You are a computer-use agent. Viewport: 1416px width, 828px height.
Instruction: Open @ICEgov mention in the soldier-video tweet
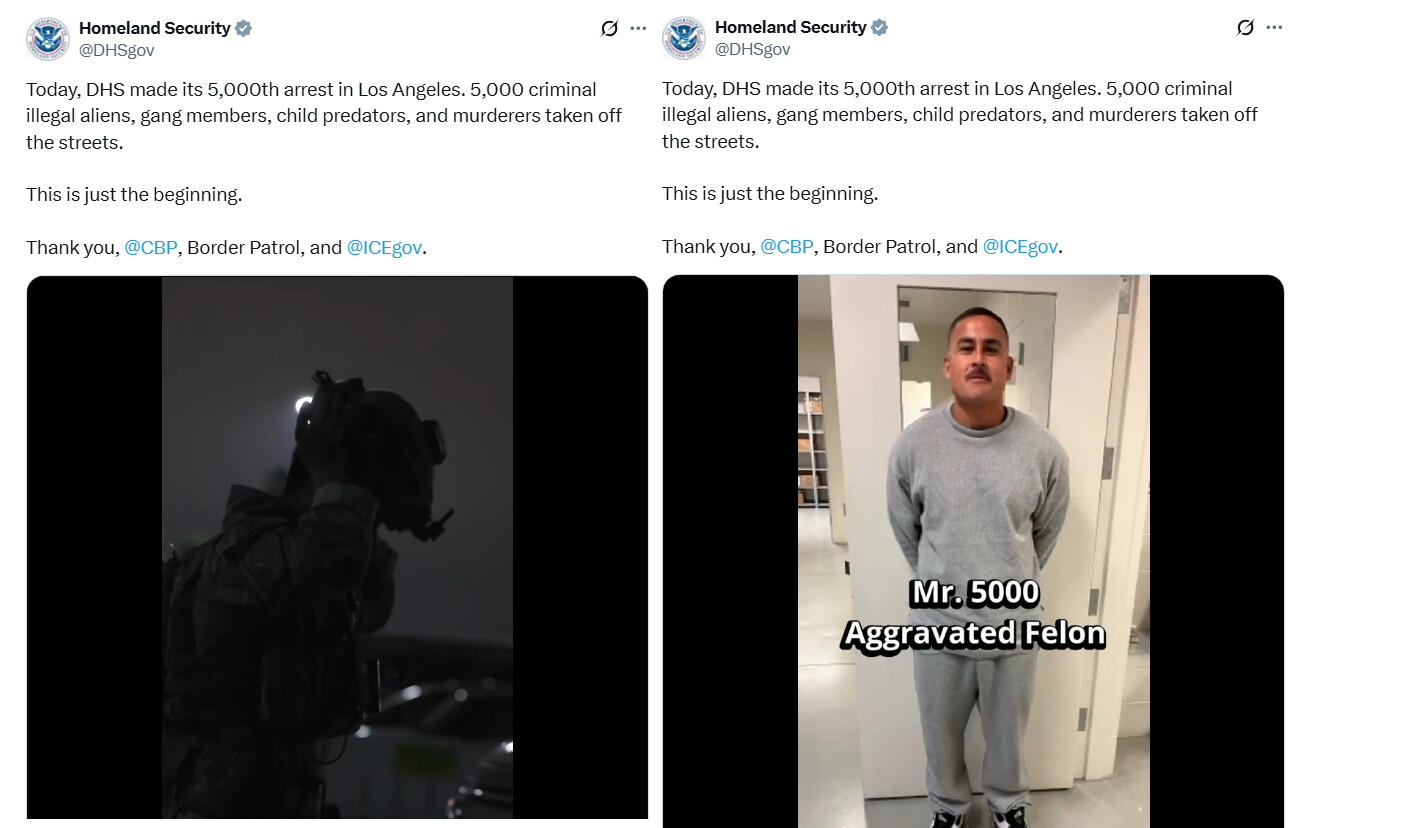tap(384, 247)
